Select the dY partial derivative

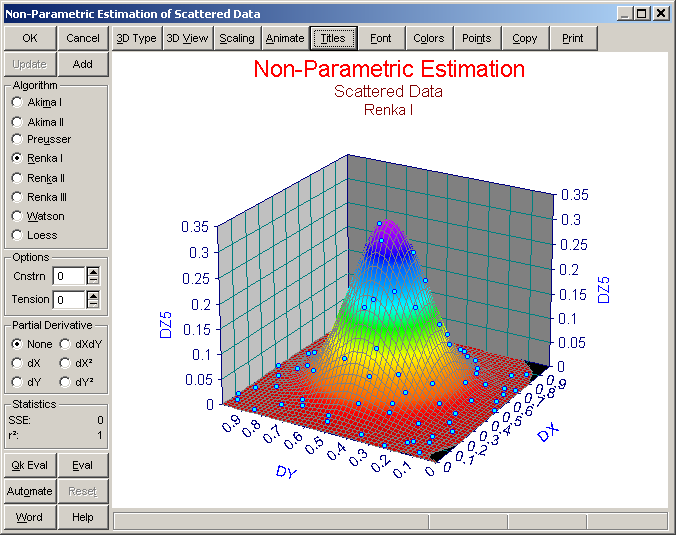(26, 382)
